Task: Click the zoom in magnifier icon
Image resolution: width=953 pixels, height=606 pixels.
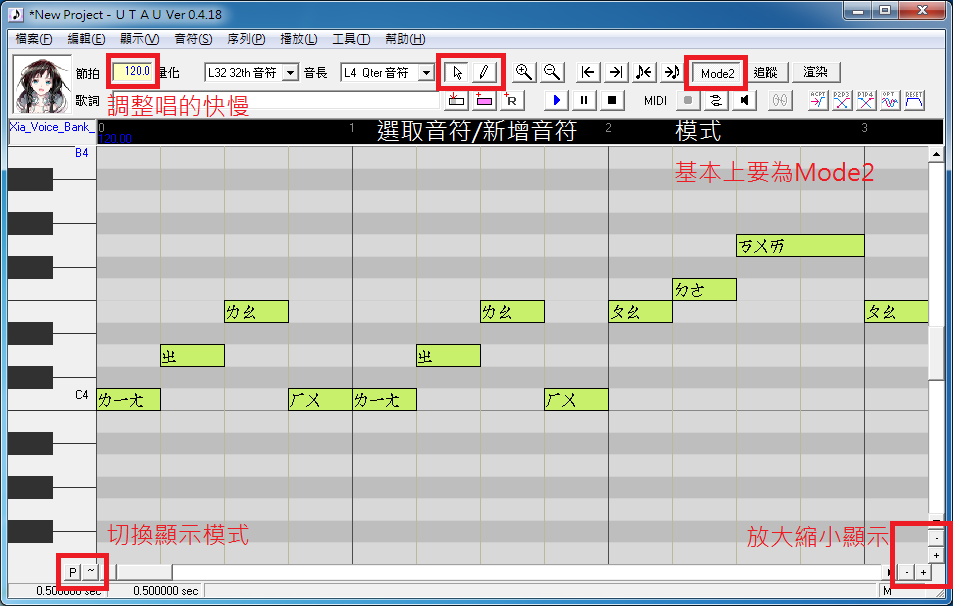Action: 524,72
